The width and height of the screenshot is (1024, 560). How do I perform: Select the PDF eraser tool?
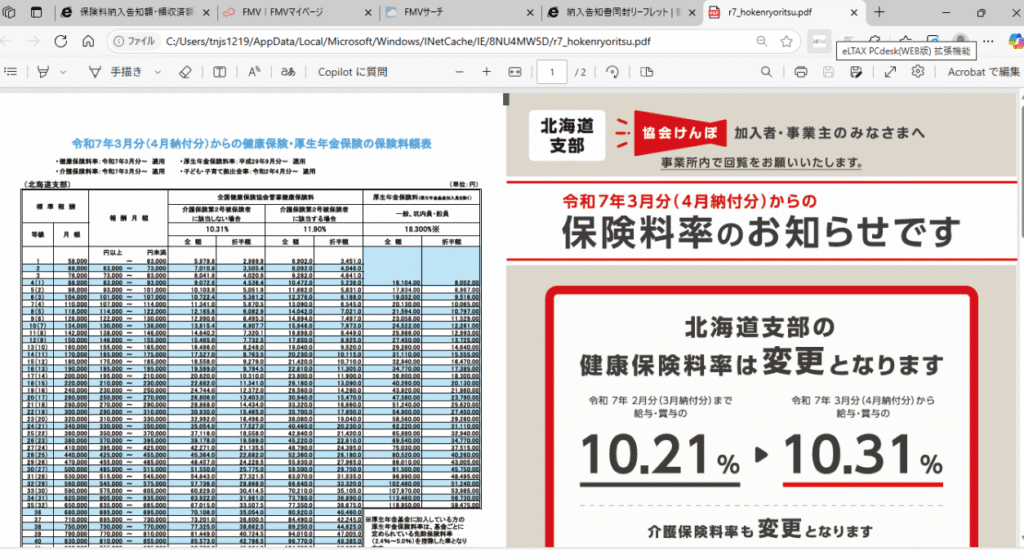[185, 72]
